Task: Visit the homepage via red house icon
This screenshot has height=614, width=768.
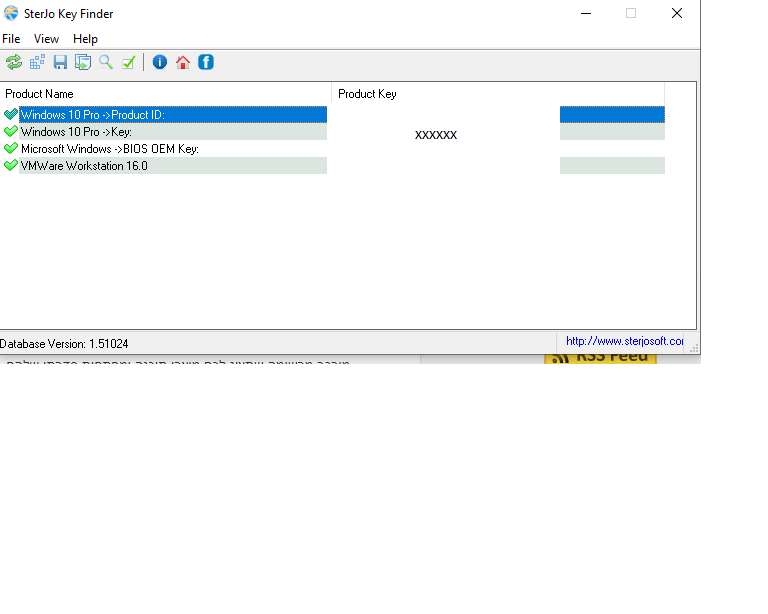Action: (x=183, y=62)
